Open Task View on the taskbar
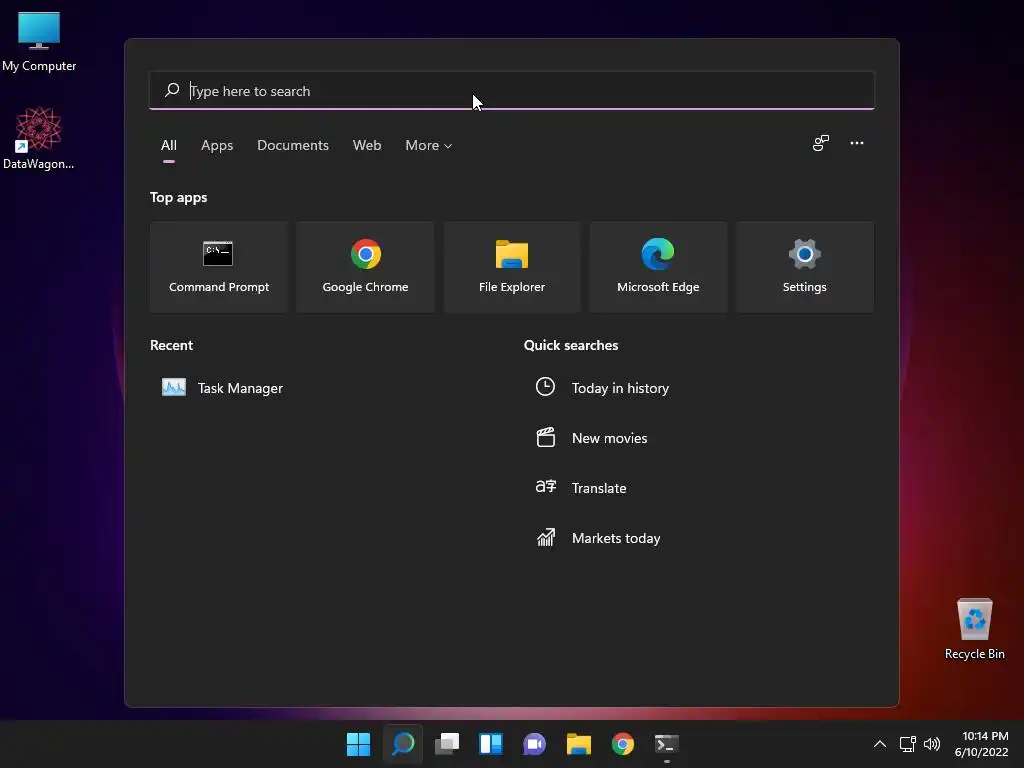Screen dimensions: 1024x768 tap(447, 744)
